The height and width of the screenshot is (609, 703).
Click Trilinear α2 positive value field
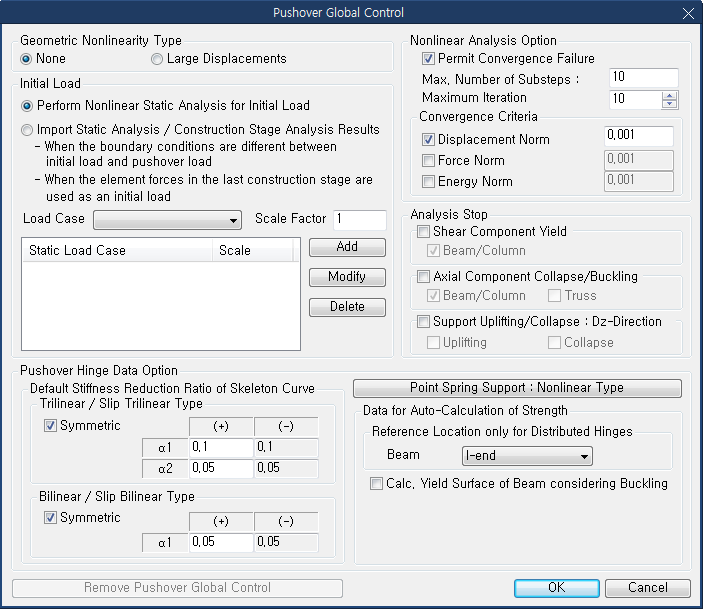[221, 469]
